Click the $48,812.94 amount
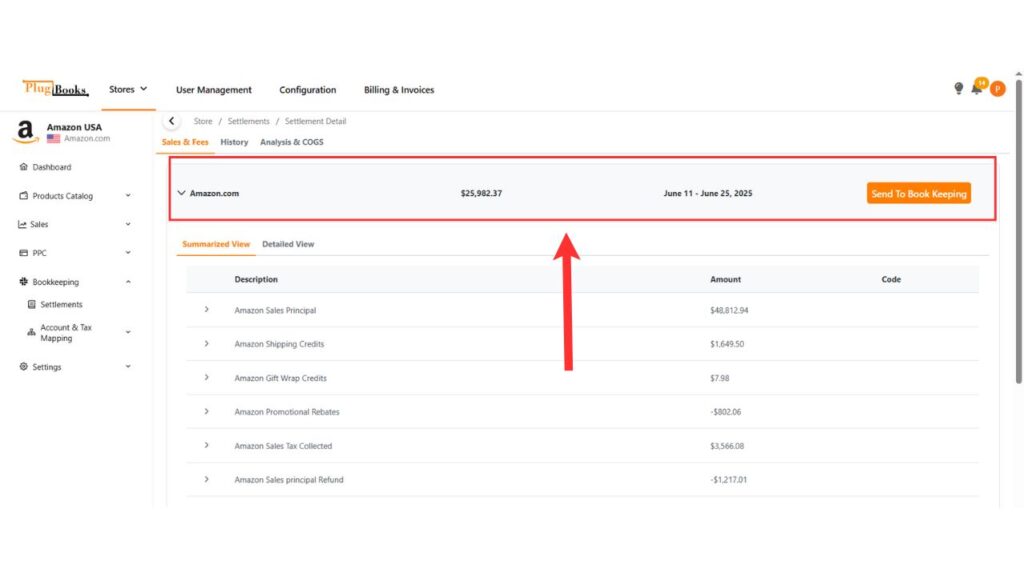Screen dimensions: 1024x576 pos(729,310)
